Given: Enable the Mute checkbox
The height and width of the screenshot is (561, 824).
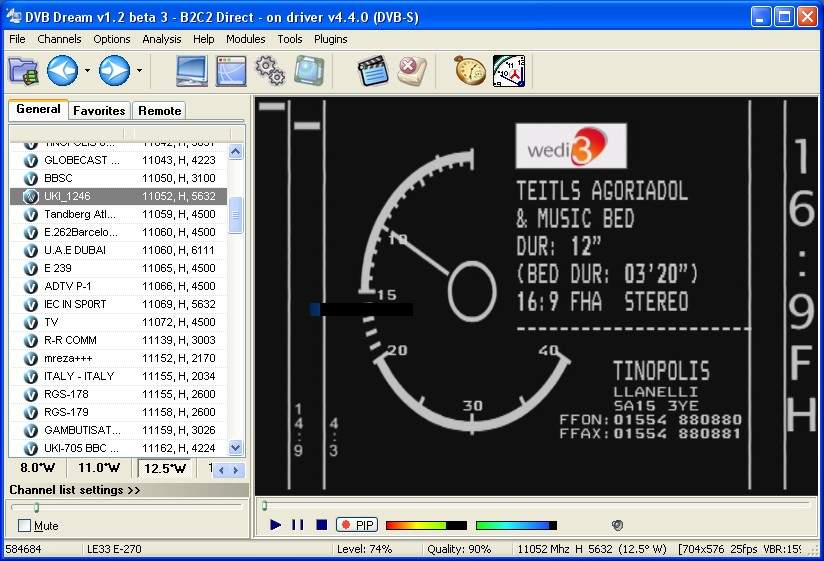Looking at the screenshot, I should coord(25,526).
